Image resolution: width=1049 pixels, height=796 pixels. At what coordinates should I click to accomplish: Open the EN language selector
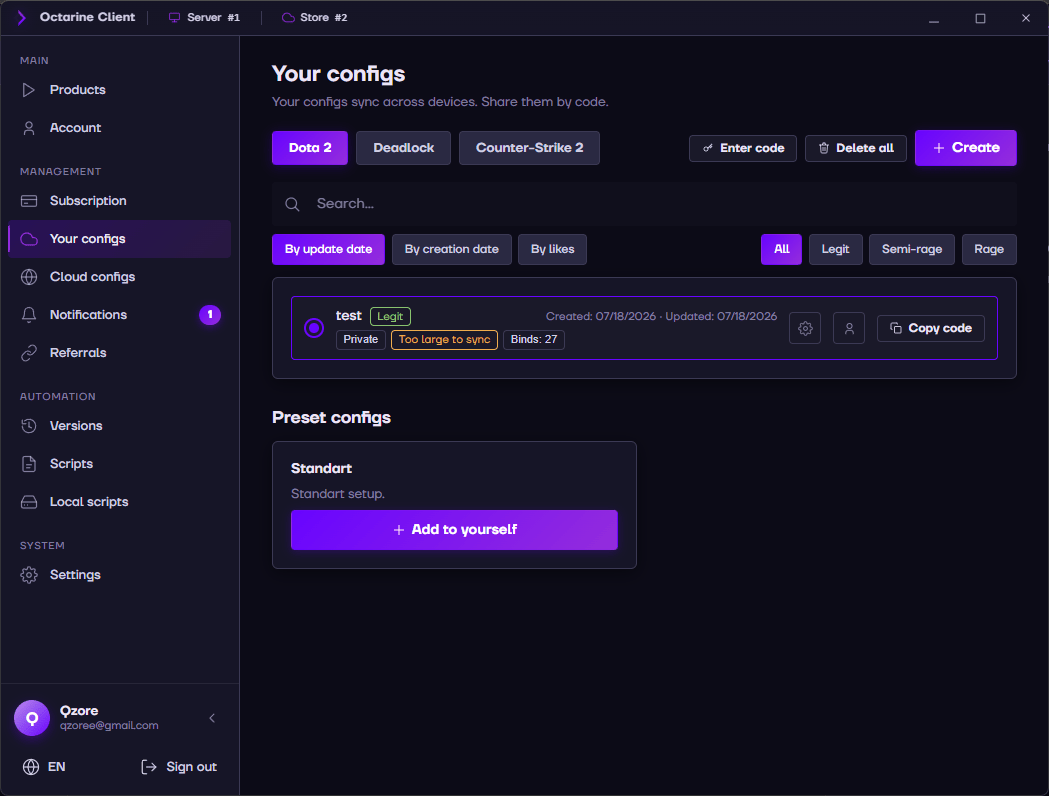(x=44, y=767)
